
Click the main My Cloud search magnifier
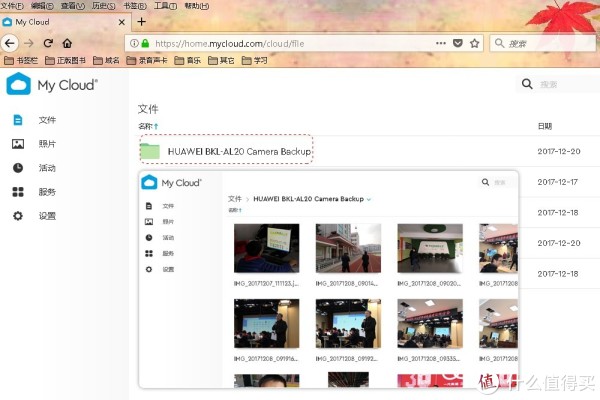[527, 84]
